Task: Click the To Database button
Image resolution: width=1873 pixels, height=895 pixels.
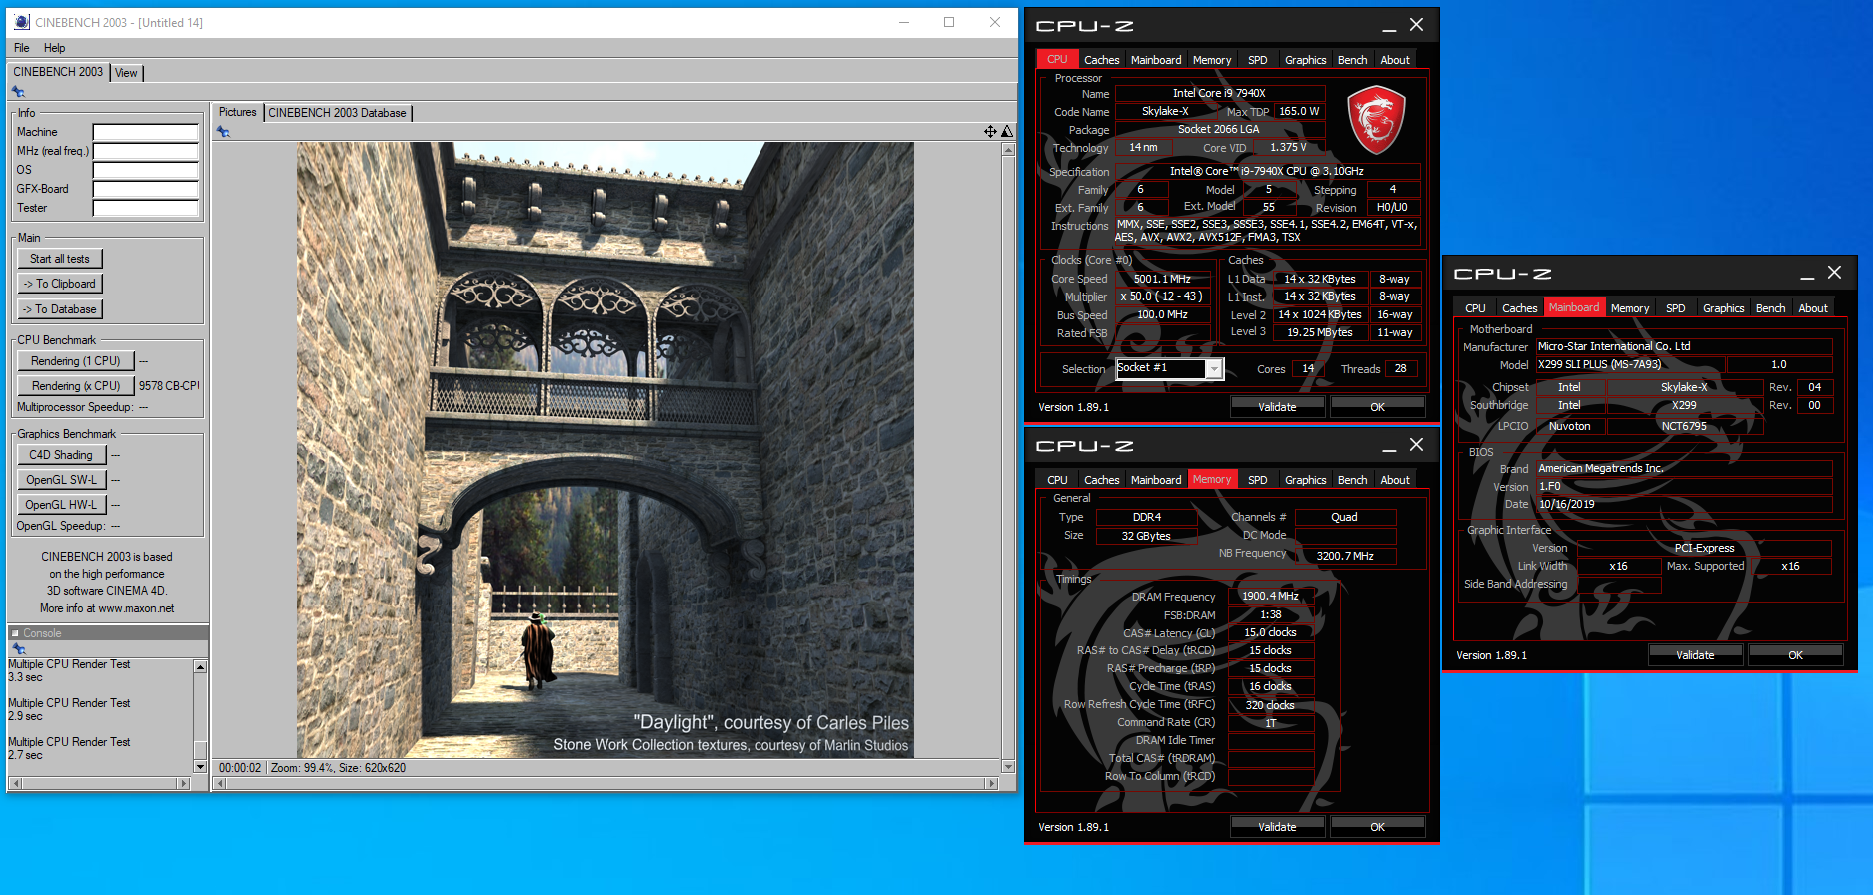Action: 60,309
